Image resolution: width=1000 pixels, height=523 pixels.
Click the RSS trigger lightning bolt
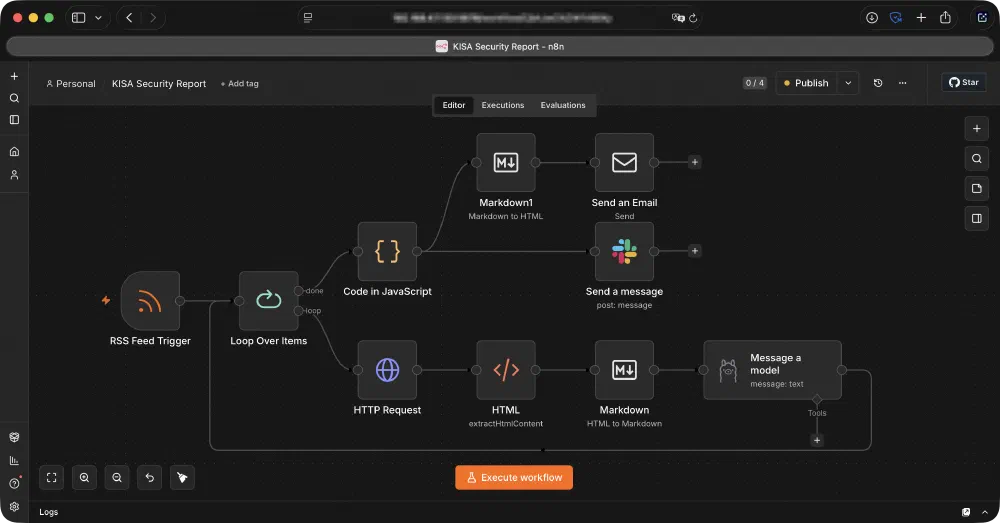106,300
